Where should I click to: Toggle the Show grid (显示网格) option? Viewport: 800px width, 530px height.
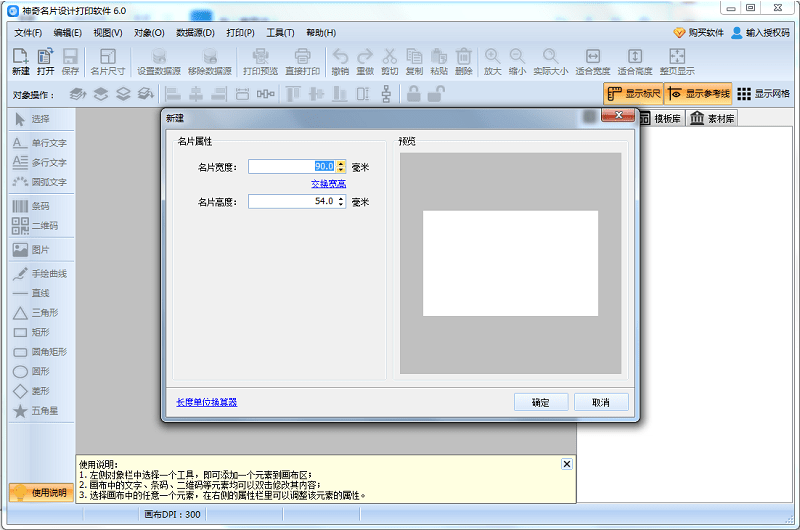coord(764,94)
